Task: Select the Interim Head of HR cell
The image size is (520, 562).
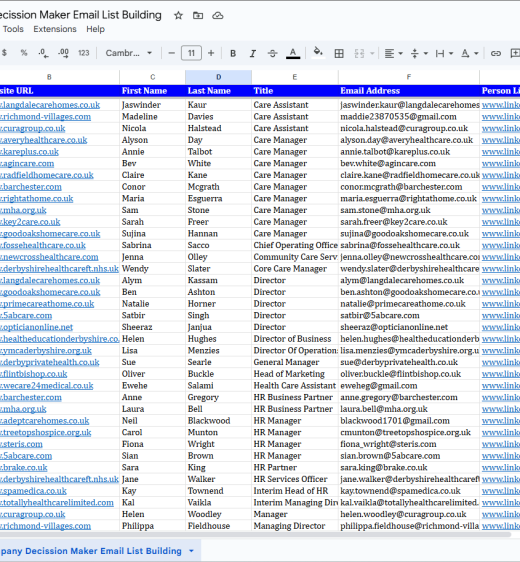Action: pyautogui.click(x=295, y=491)
